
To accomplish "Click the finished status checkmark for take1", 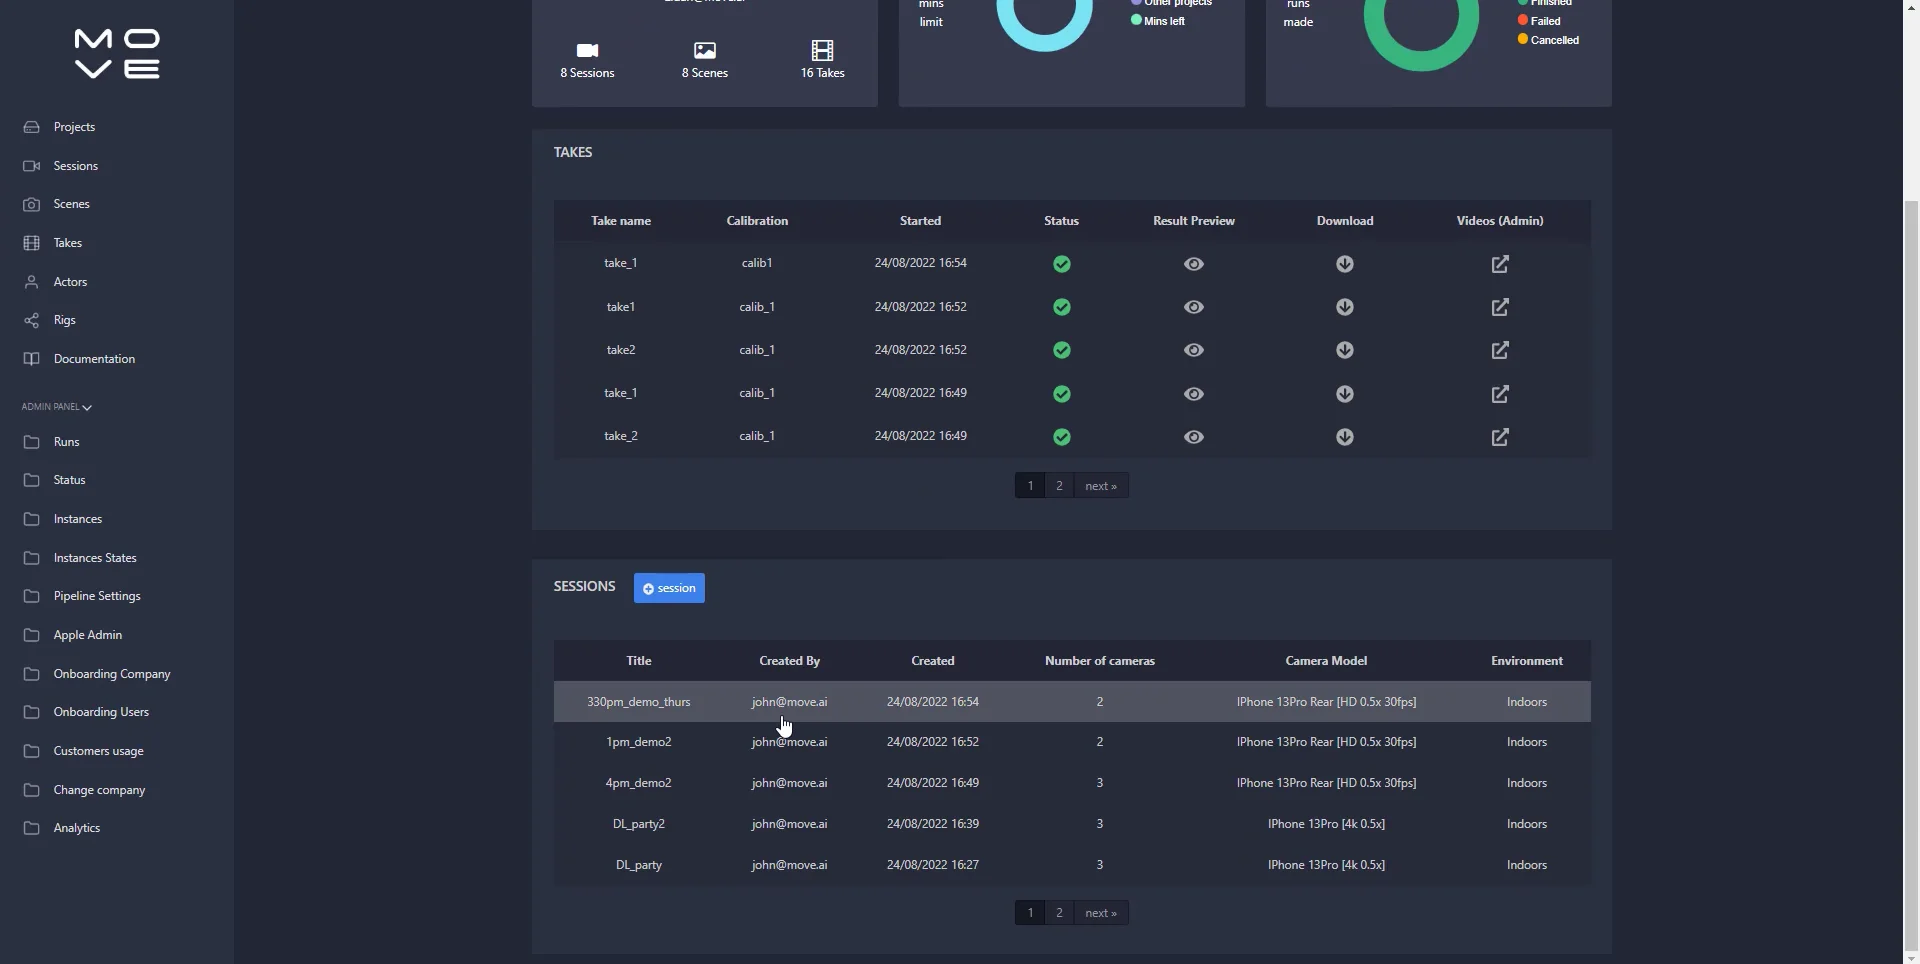I will coord(1062,307).
